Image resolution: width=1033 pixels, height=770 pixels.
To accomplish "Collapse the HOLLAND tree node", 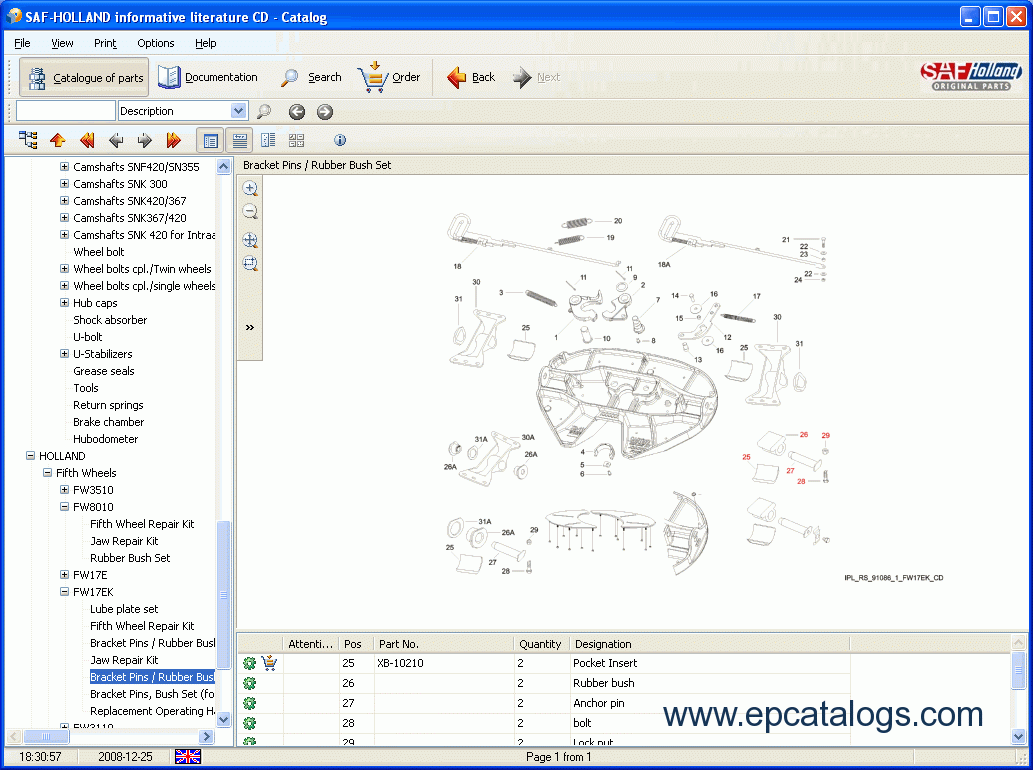I will 31,456.
